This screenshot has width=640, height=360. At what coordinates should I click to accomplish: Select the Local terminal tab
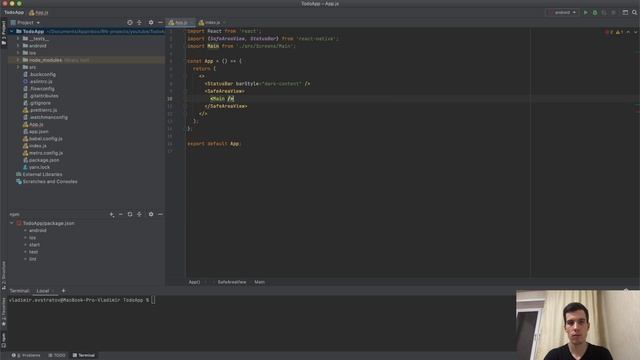[x=43, y=291]
